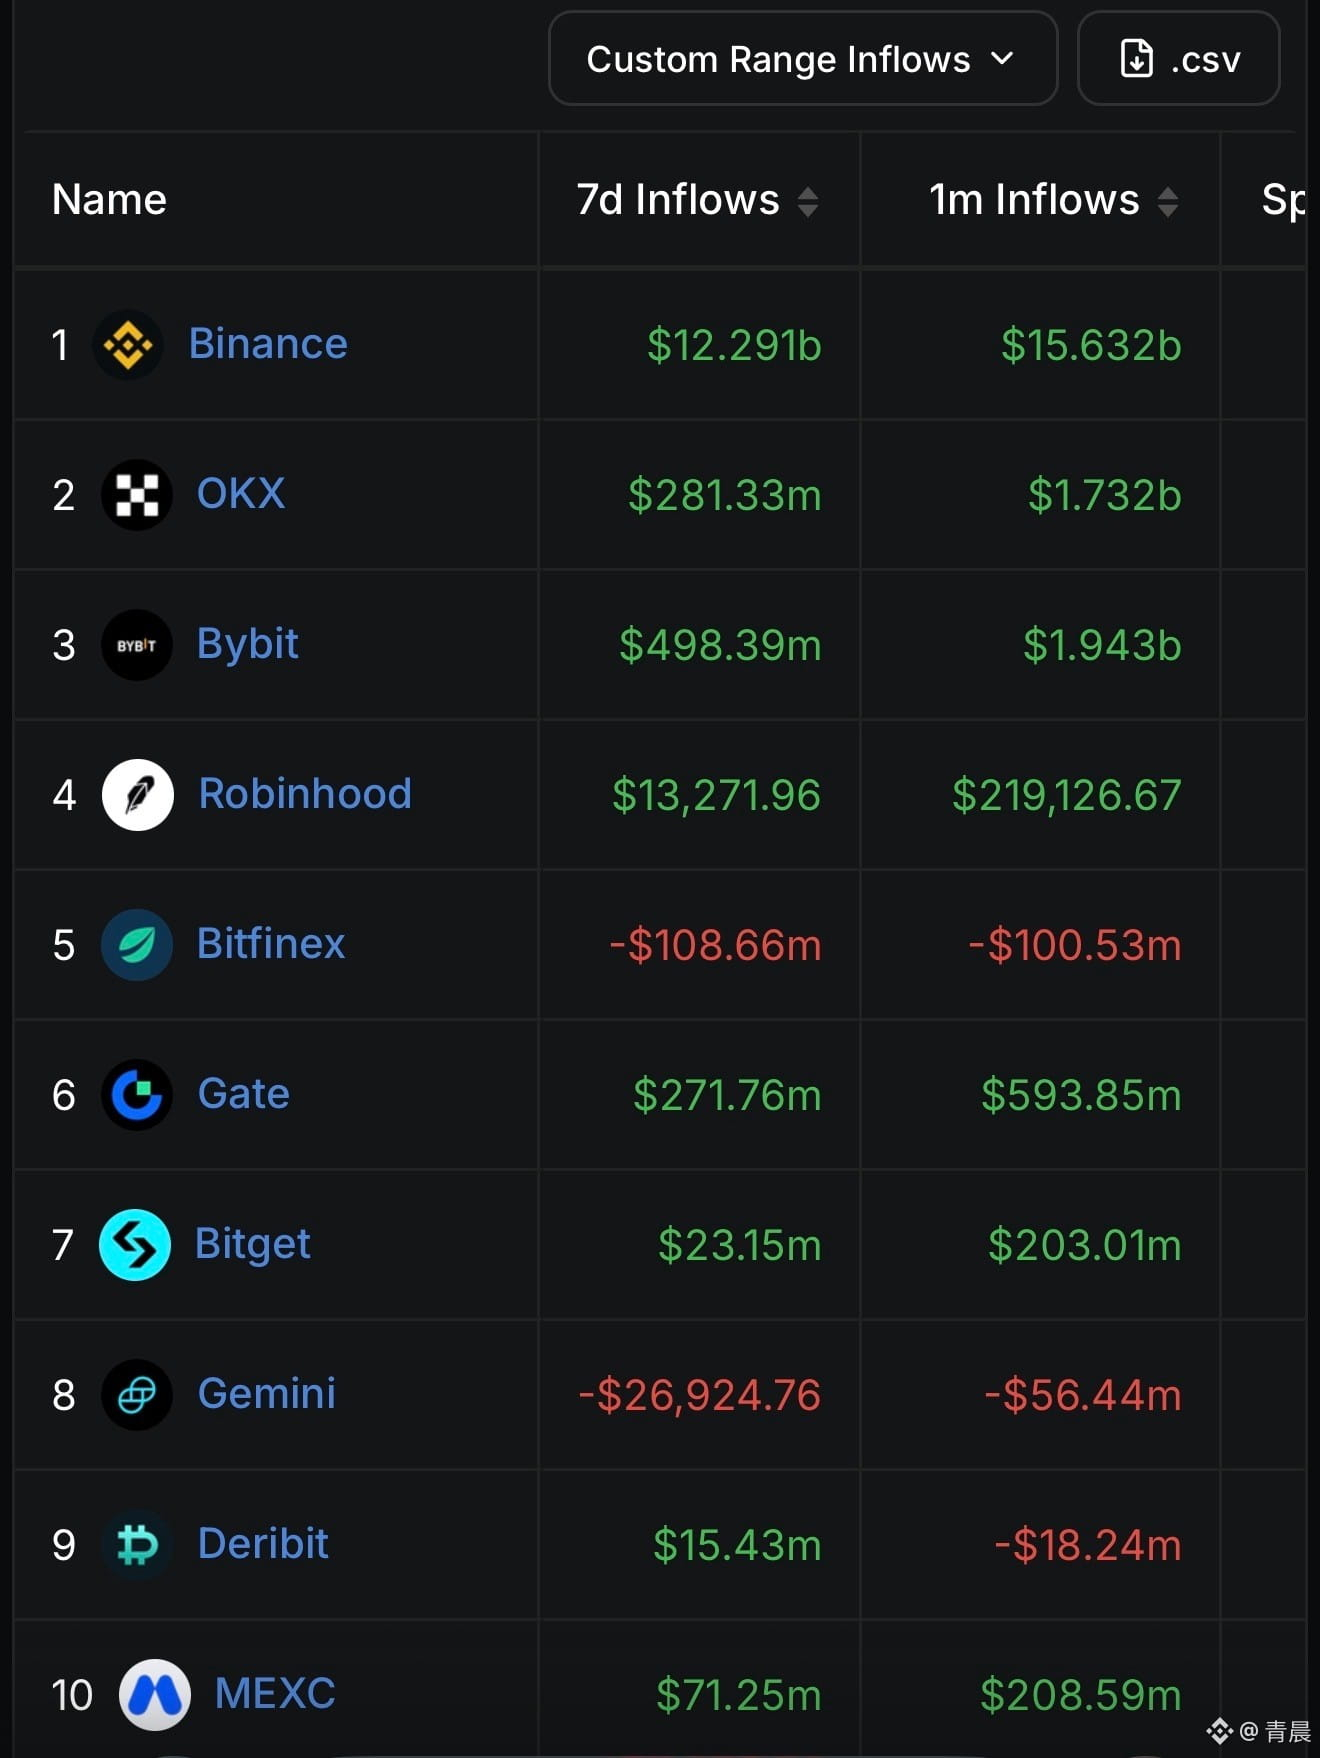
Task: Click the MEXC logo icon
Action: pos(155,1695)
